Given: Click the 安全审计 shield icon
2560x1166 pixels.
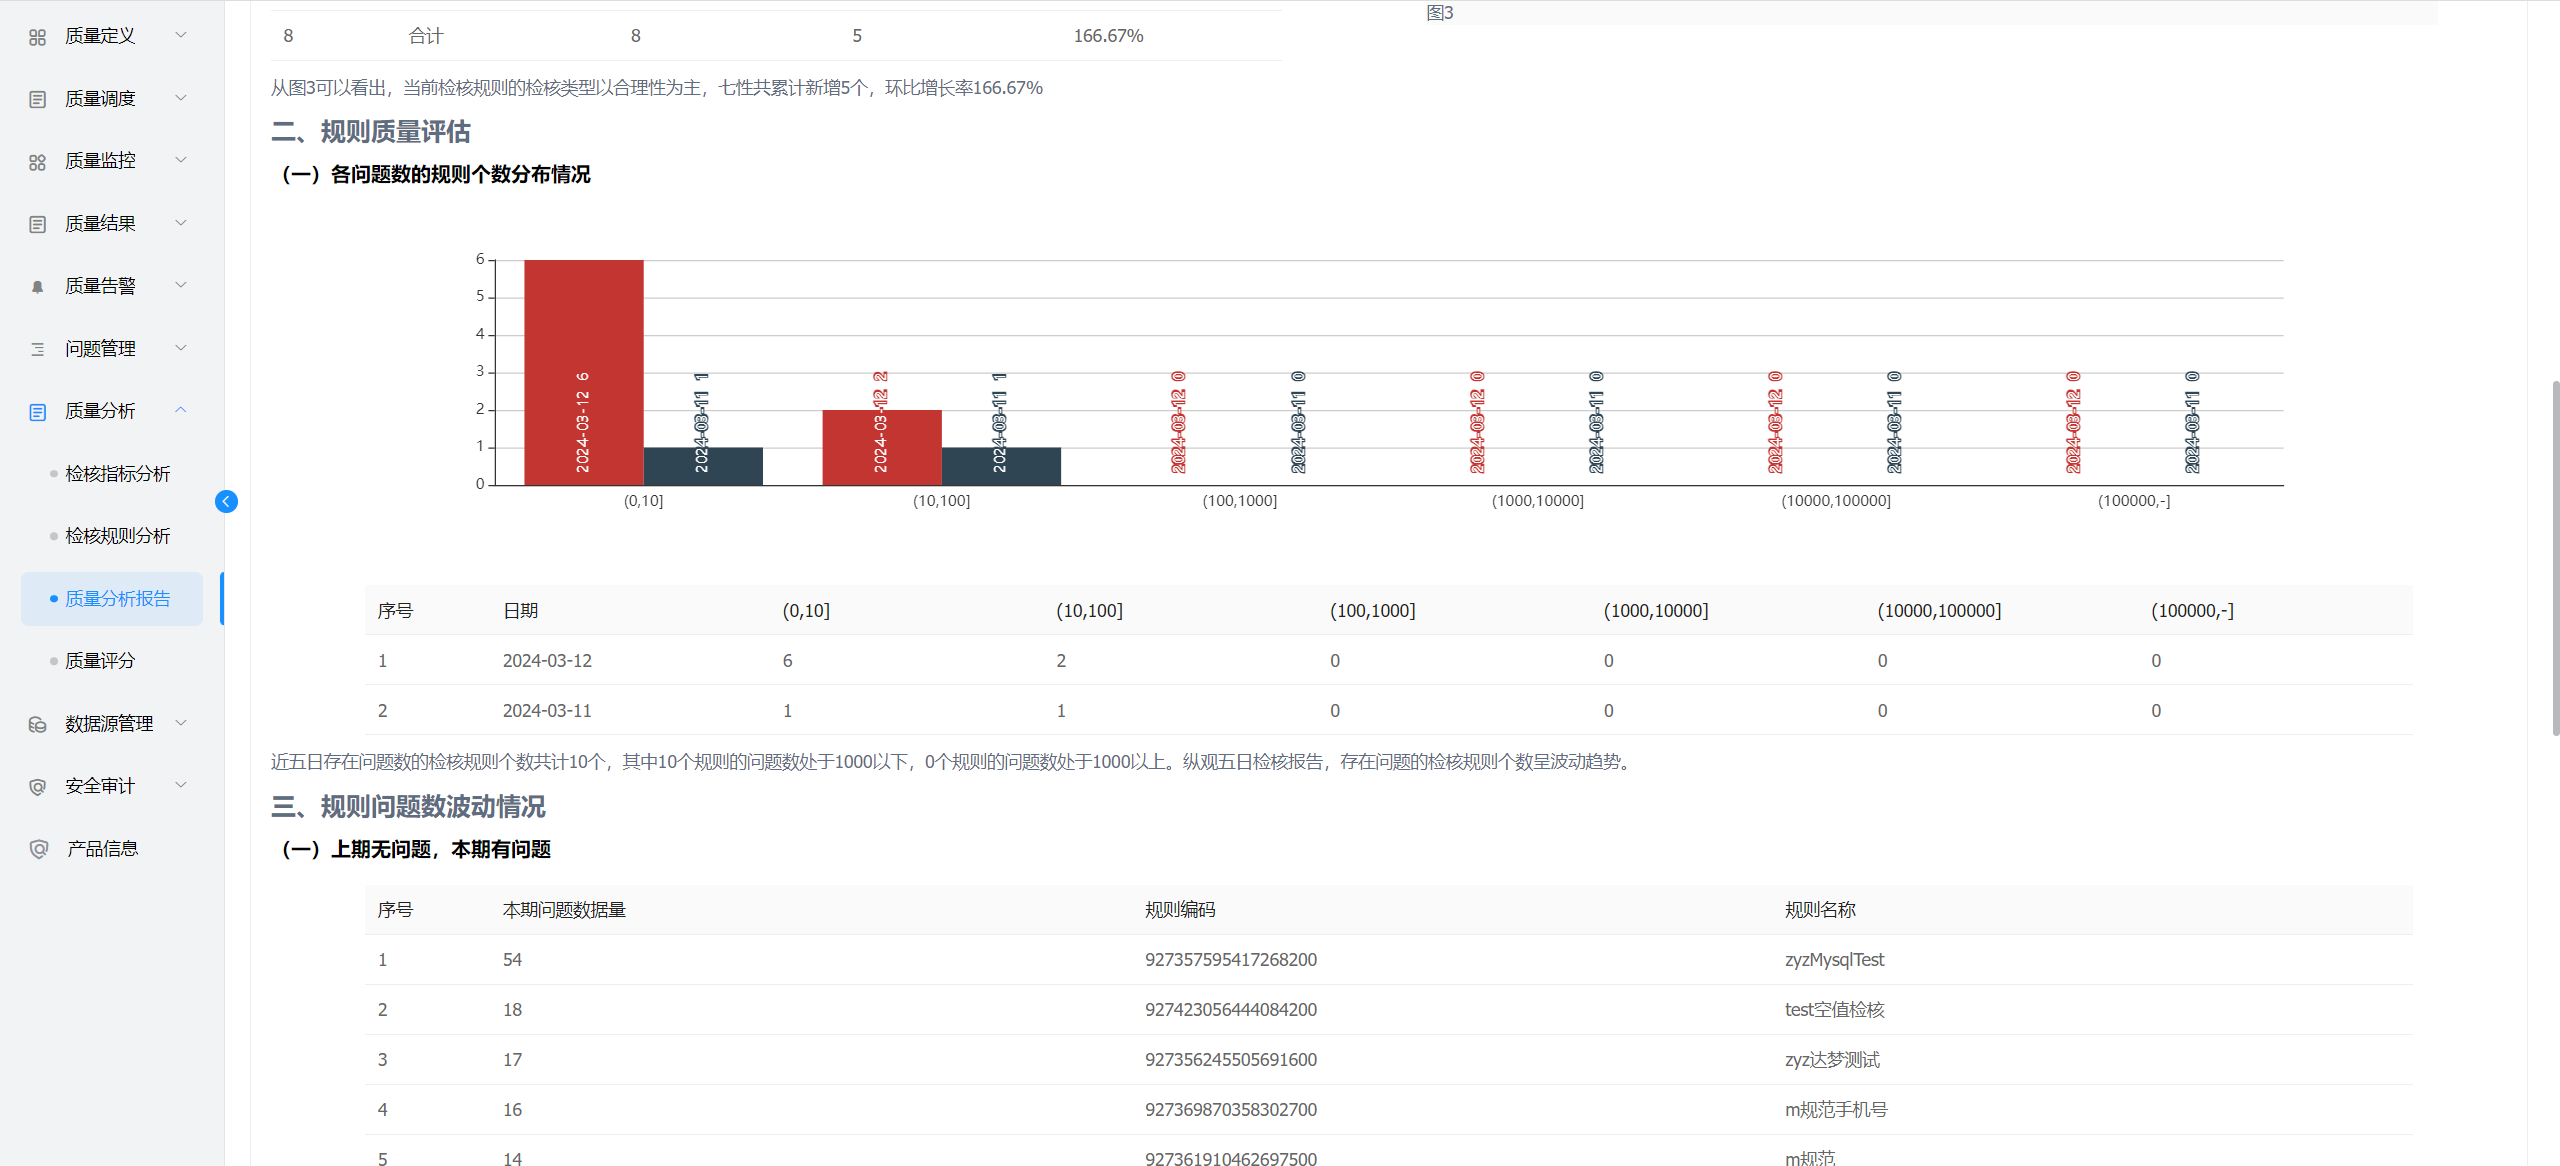Looking at the screenshot, I should pyautogui.click(x=38, y=787).
